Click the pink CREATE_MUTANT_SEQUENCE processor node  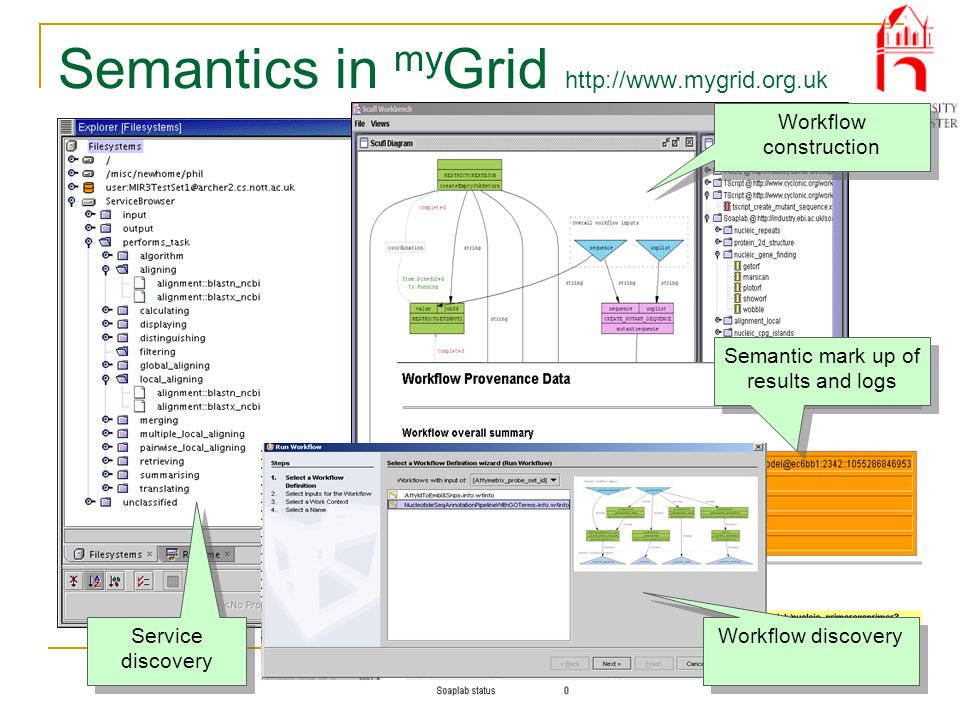[637, 318]
